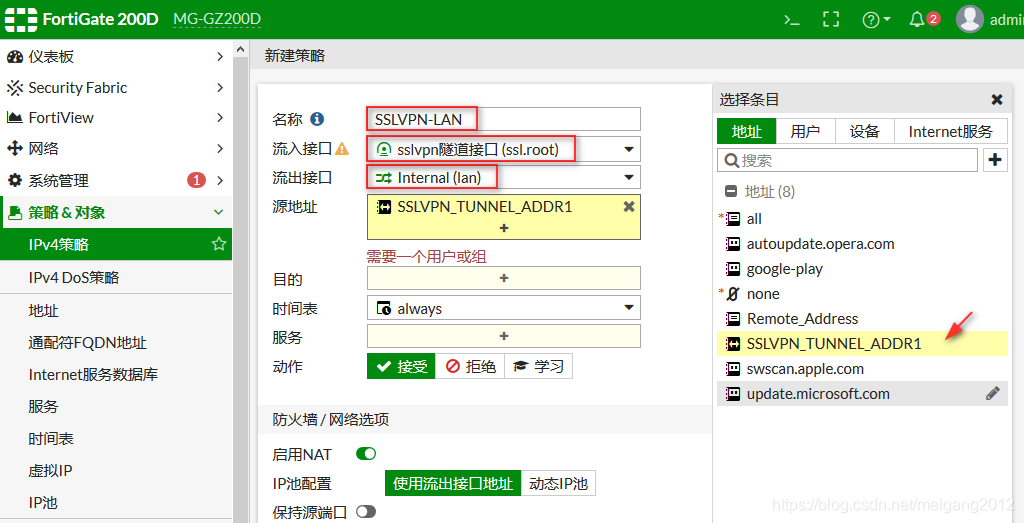Toggle the 保持源端口 switch
1024x523 pixels.
click(366, 512)
